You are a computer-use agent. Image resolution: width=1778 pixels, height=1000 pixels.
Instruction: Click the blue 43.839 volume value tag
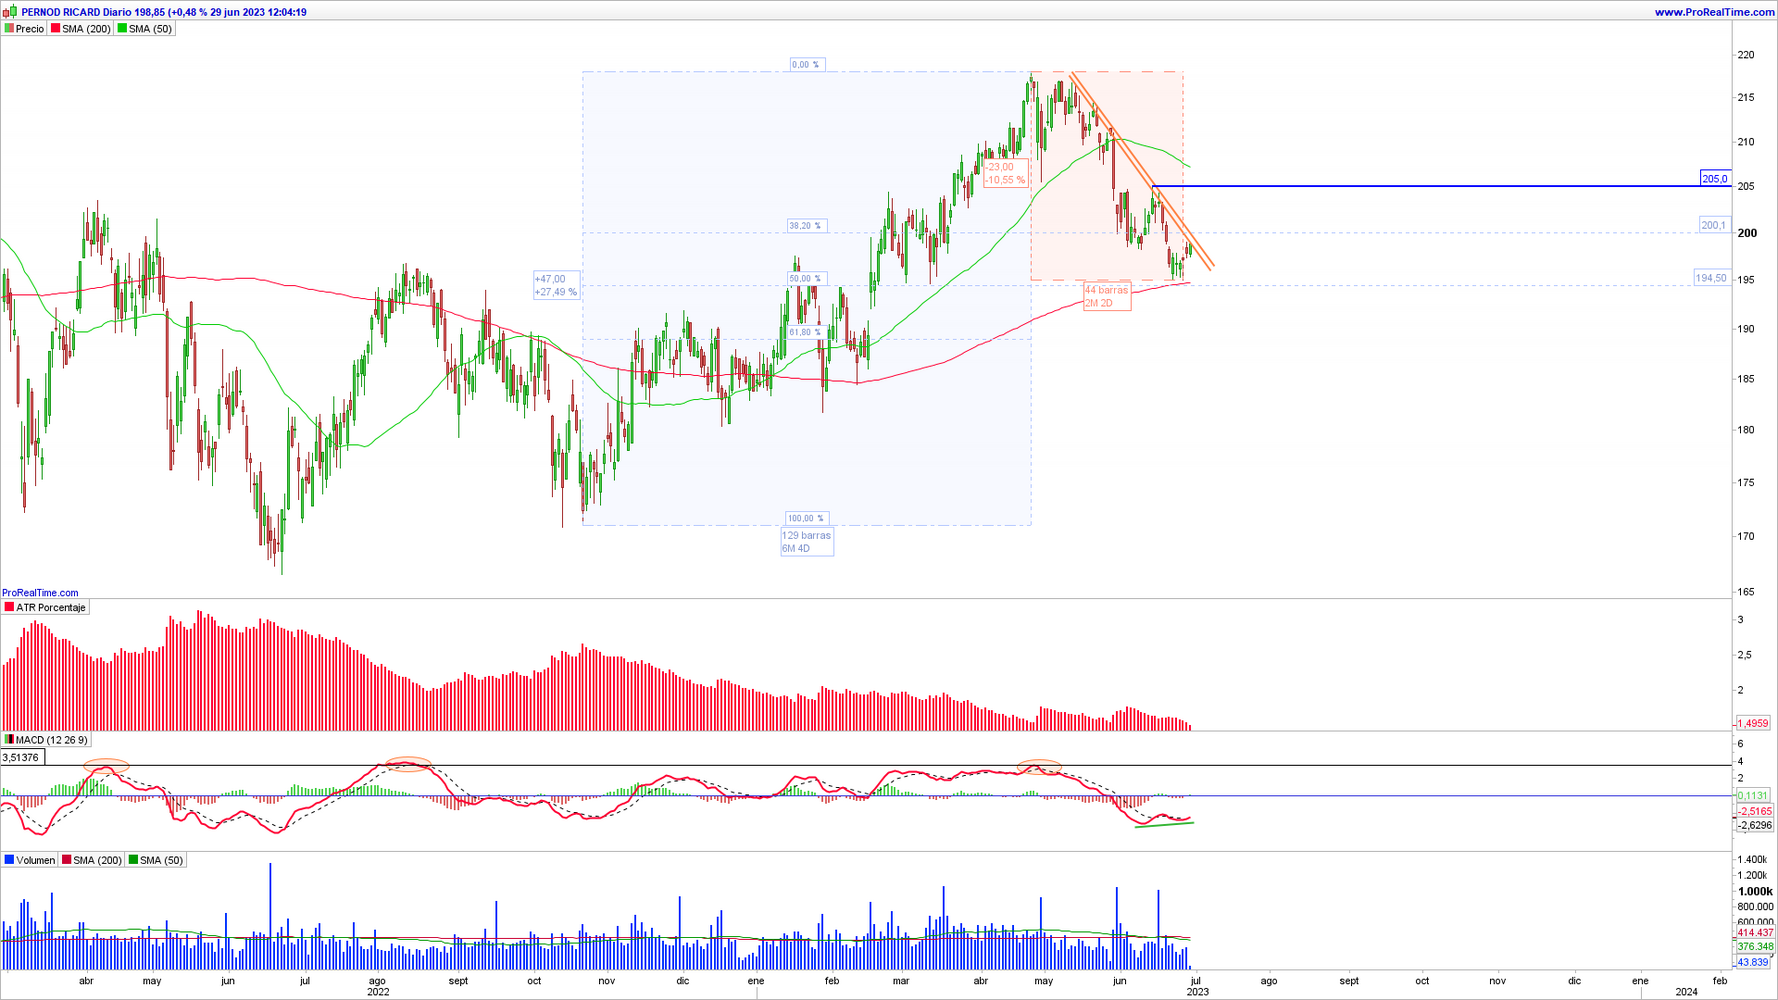[1753, 962]
